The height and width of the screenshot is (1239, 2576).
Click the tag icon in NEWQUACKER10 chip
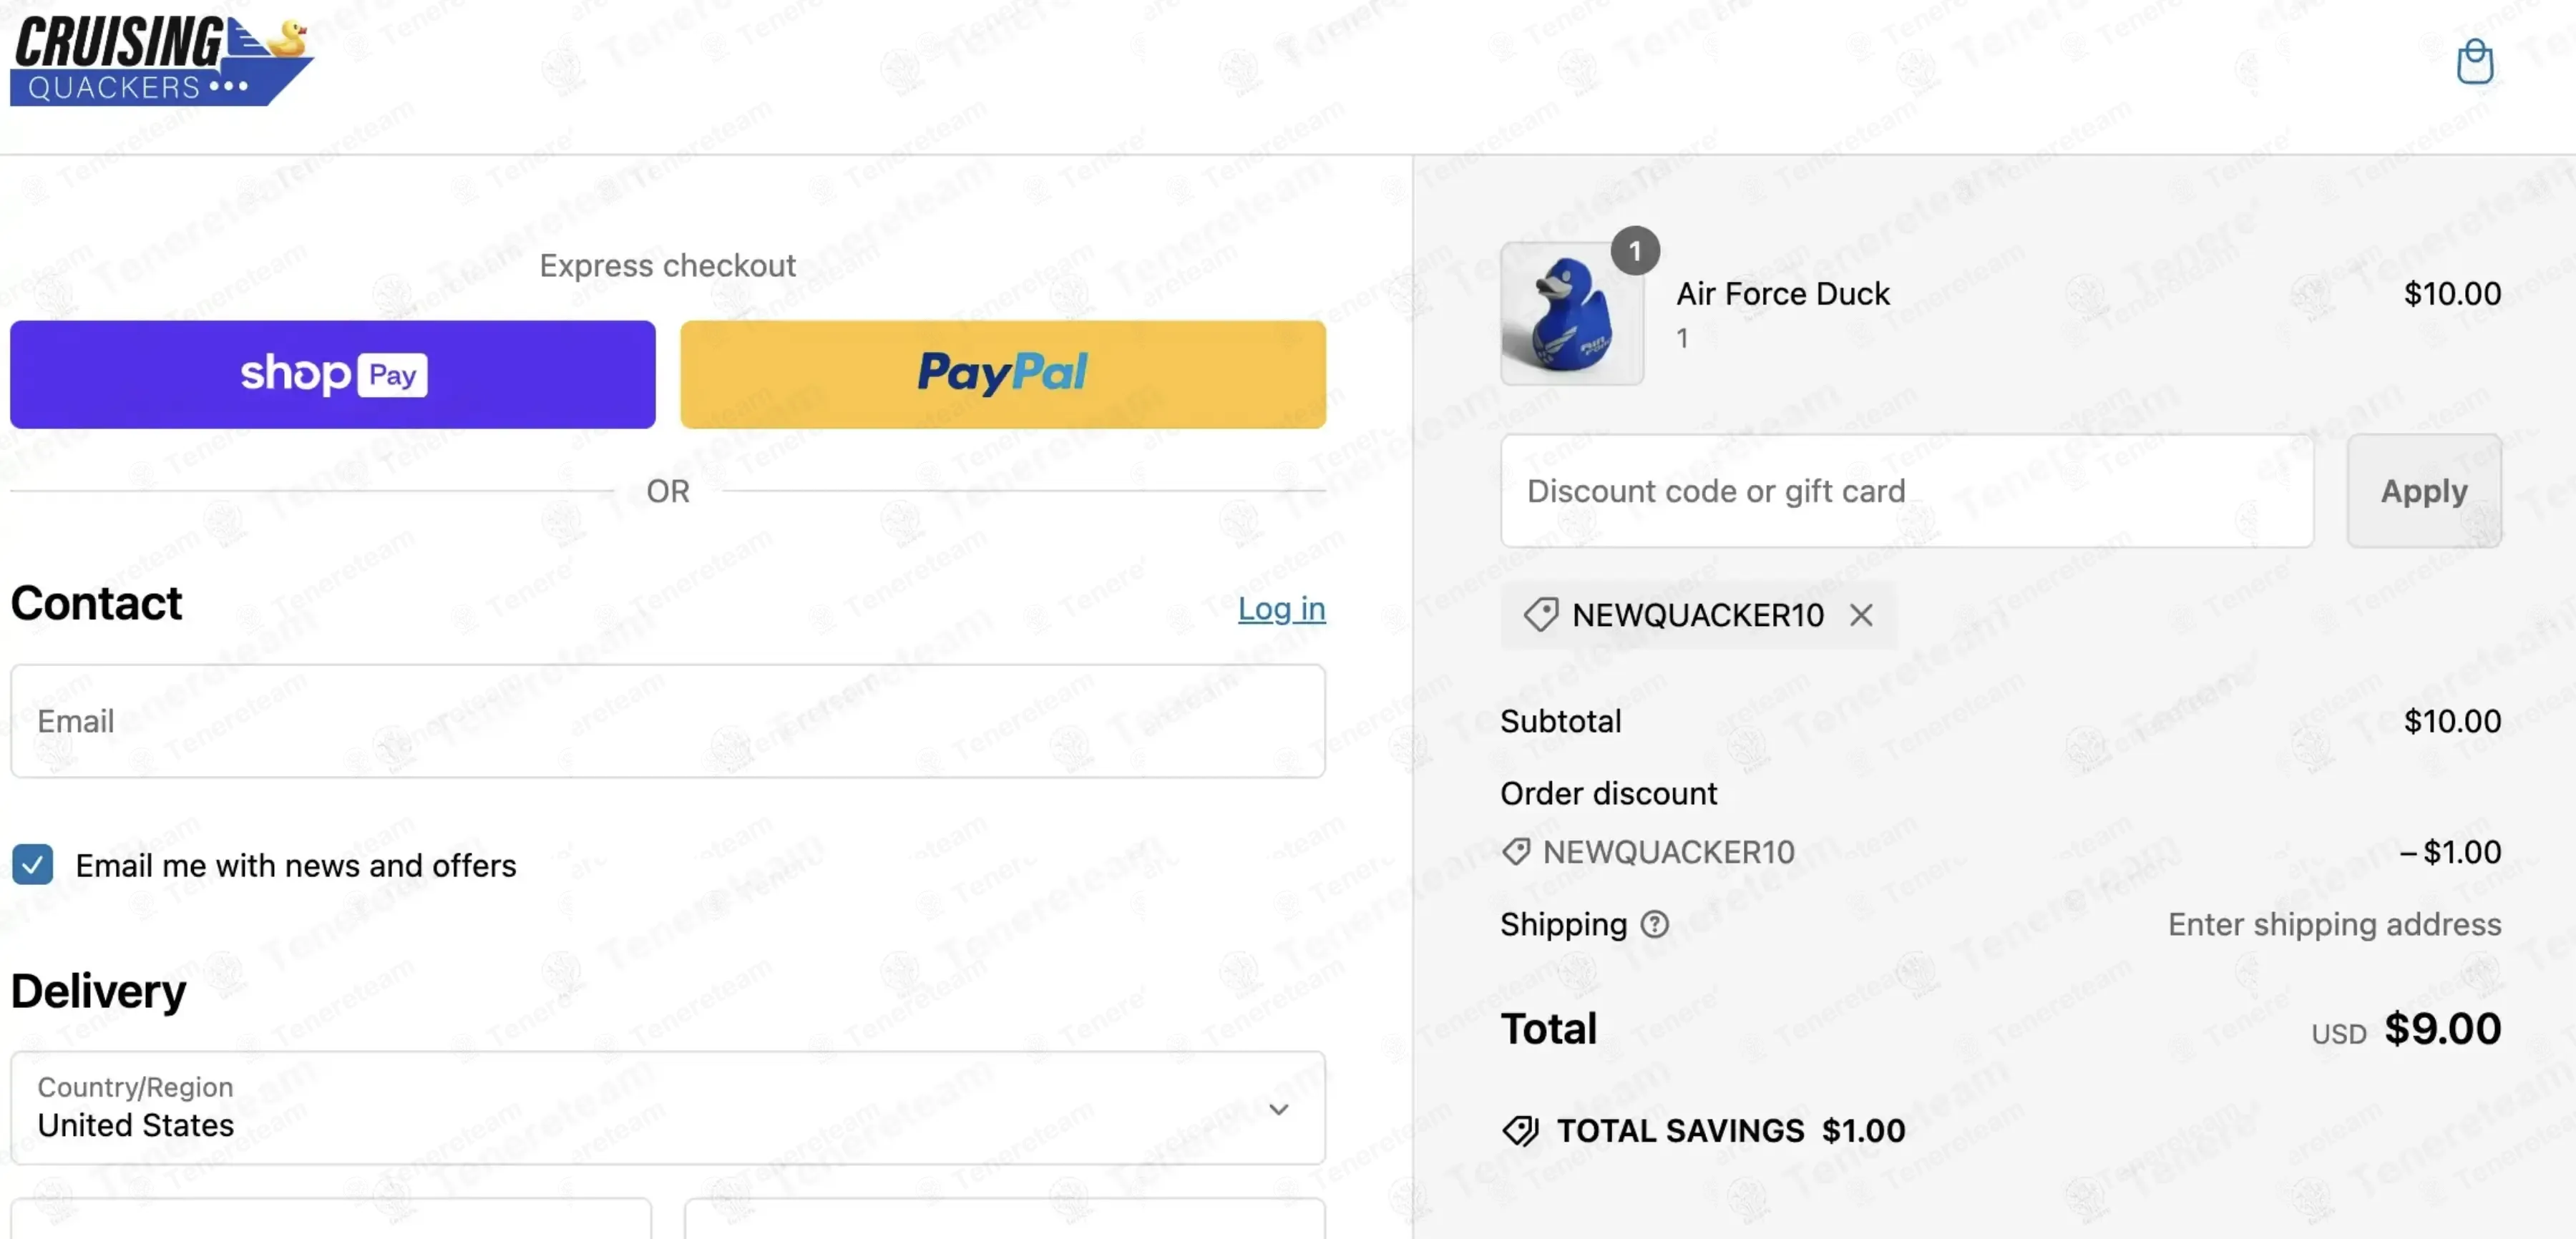pyautogui.click(x=1541, y=615)
